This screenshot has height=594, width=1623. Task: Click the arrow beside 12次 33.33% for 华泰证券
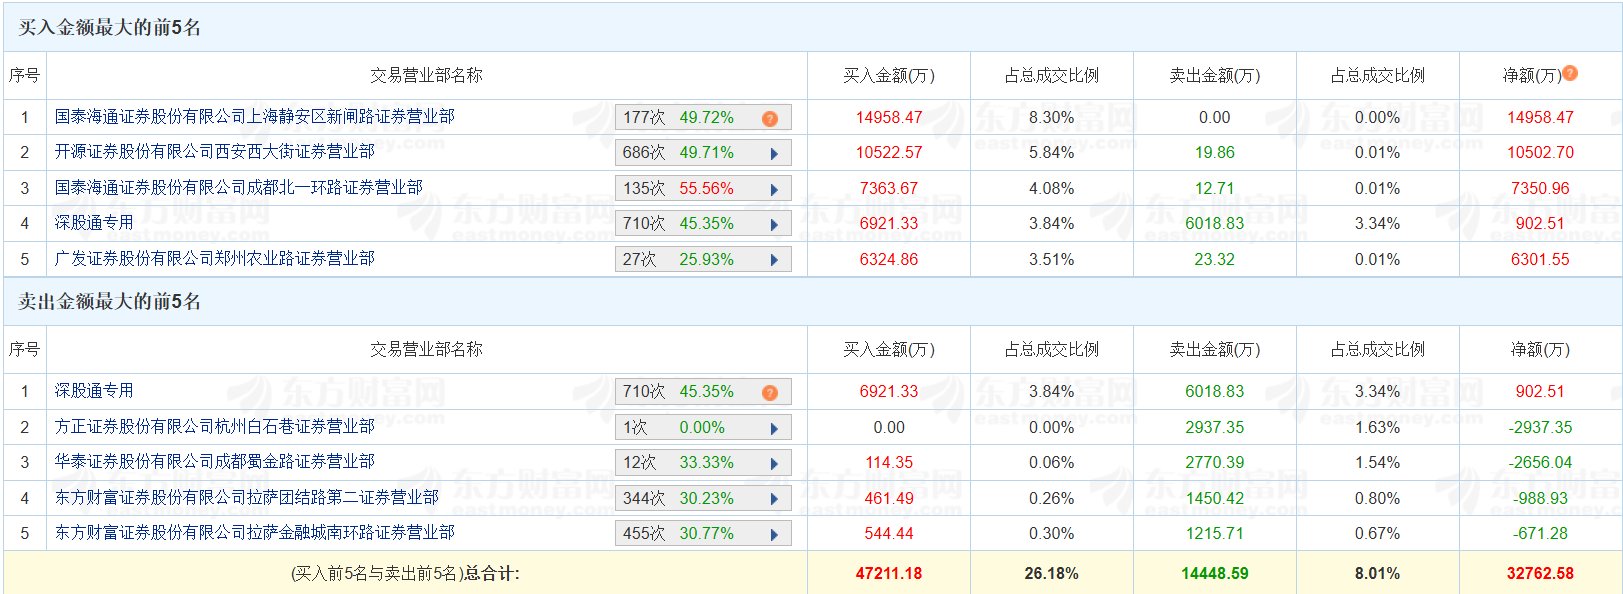774,463
